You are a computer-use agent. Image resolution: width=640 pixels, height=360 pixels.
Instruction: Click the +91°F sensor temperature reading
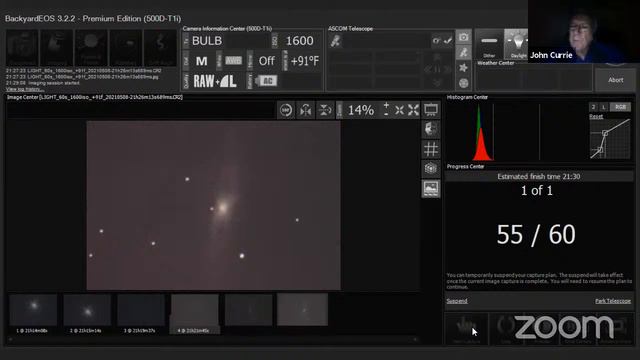tap(304, 61)
